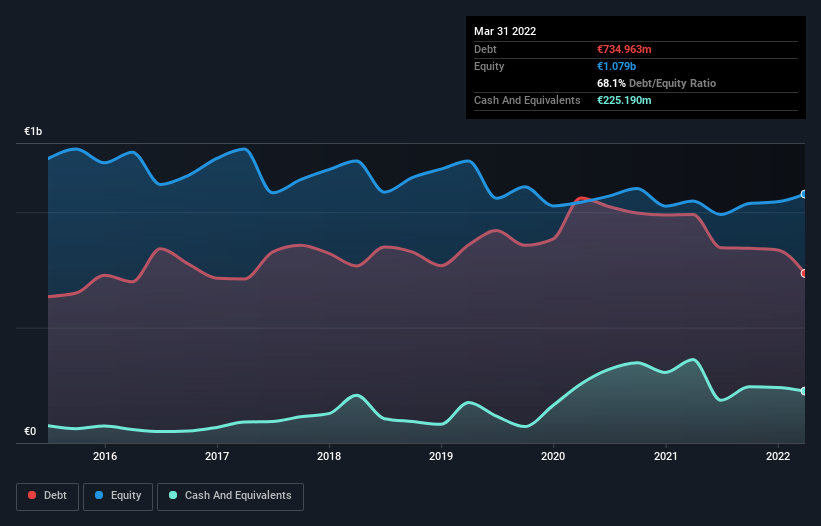Click the €1b y-axis label
Viewport: 821px width, 526px height.
tap(33, 131)
